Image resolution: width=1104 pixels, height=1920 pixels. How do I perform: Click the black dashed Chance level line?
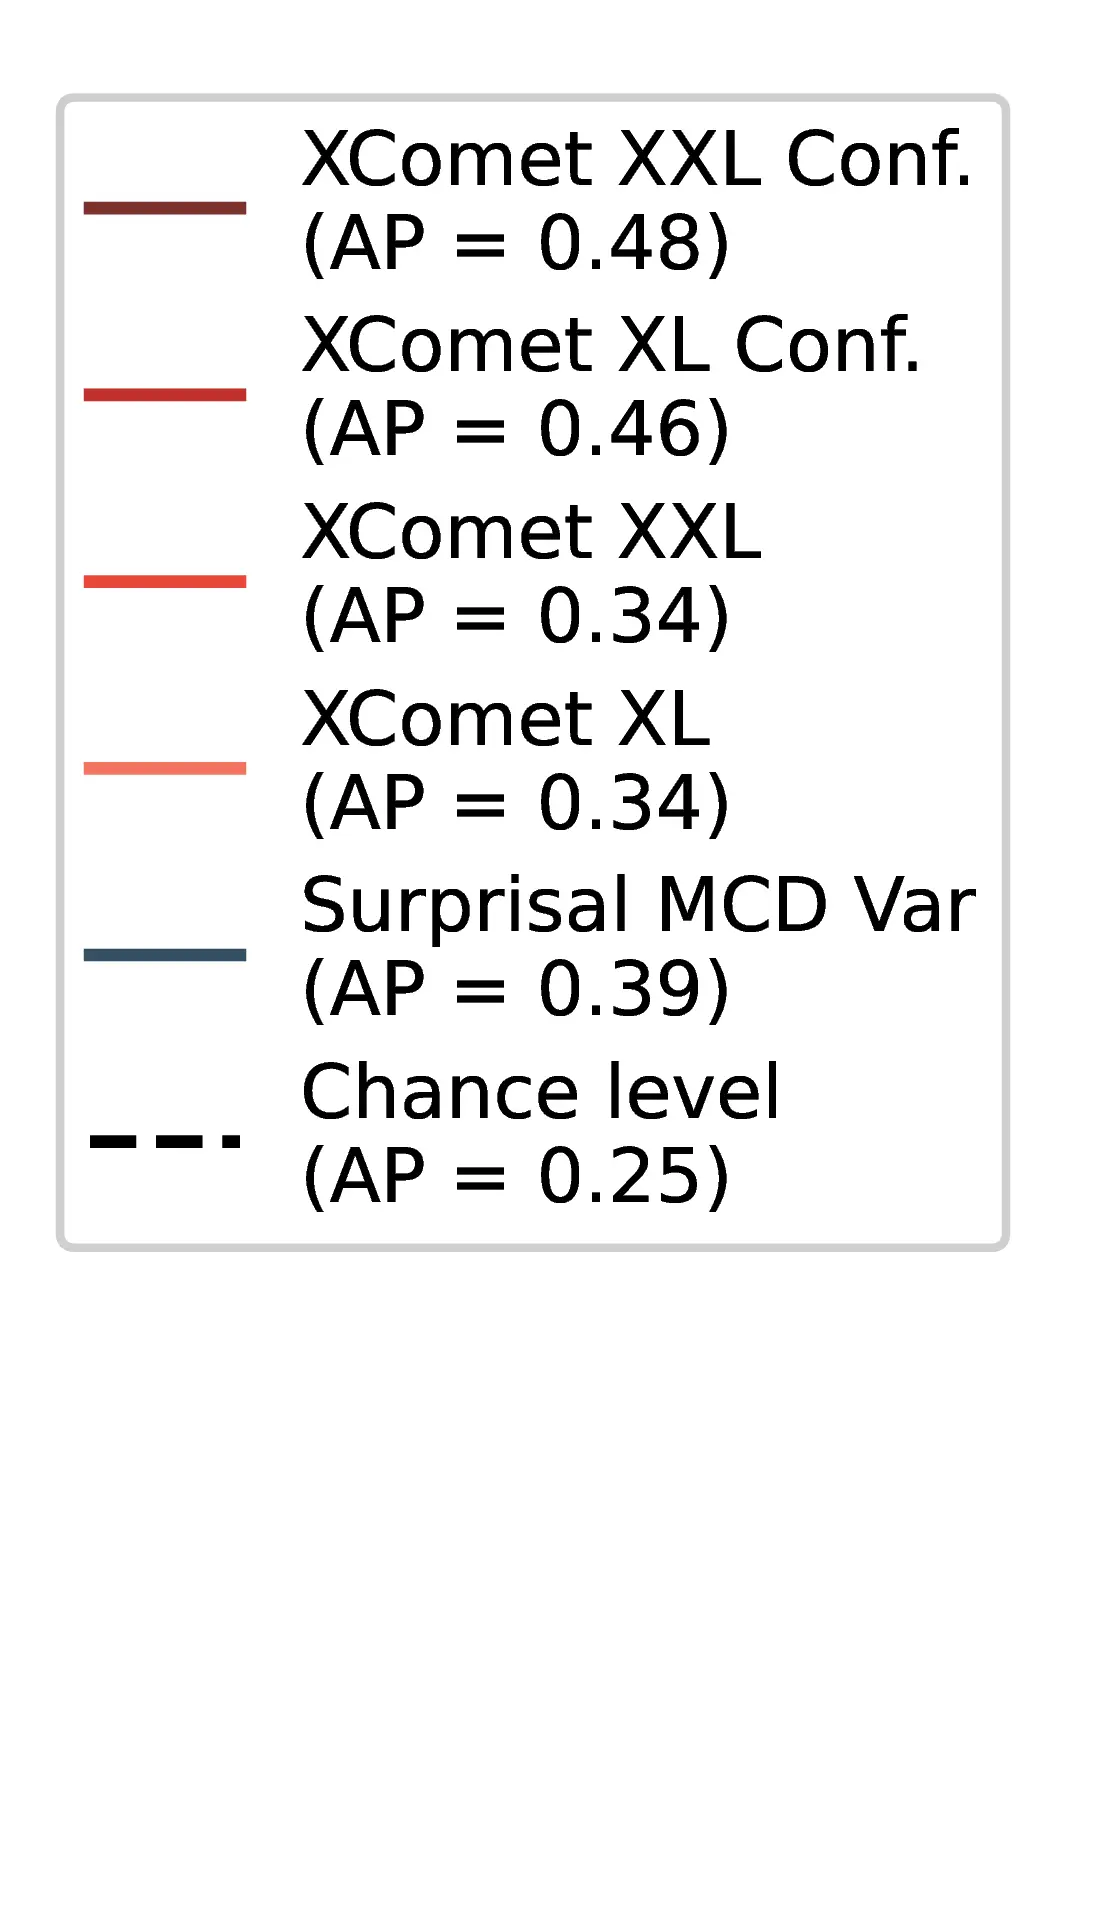[x=165, y=1141]
